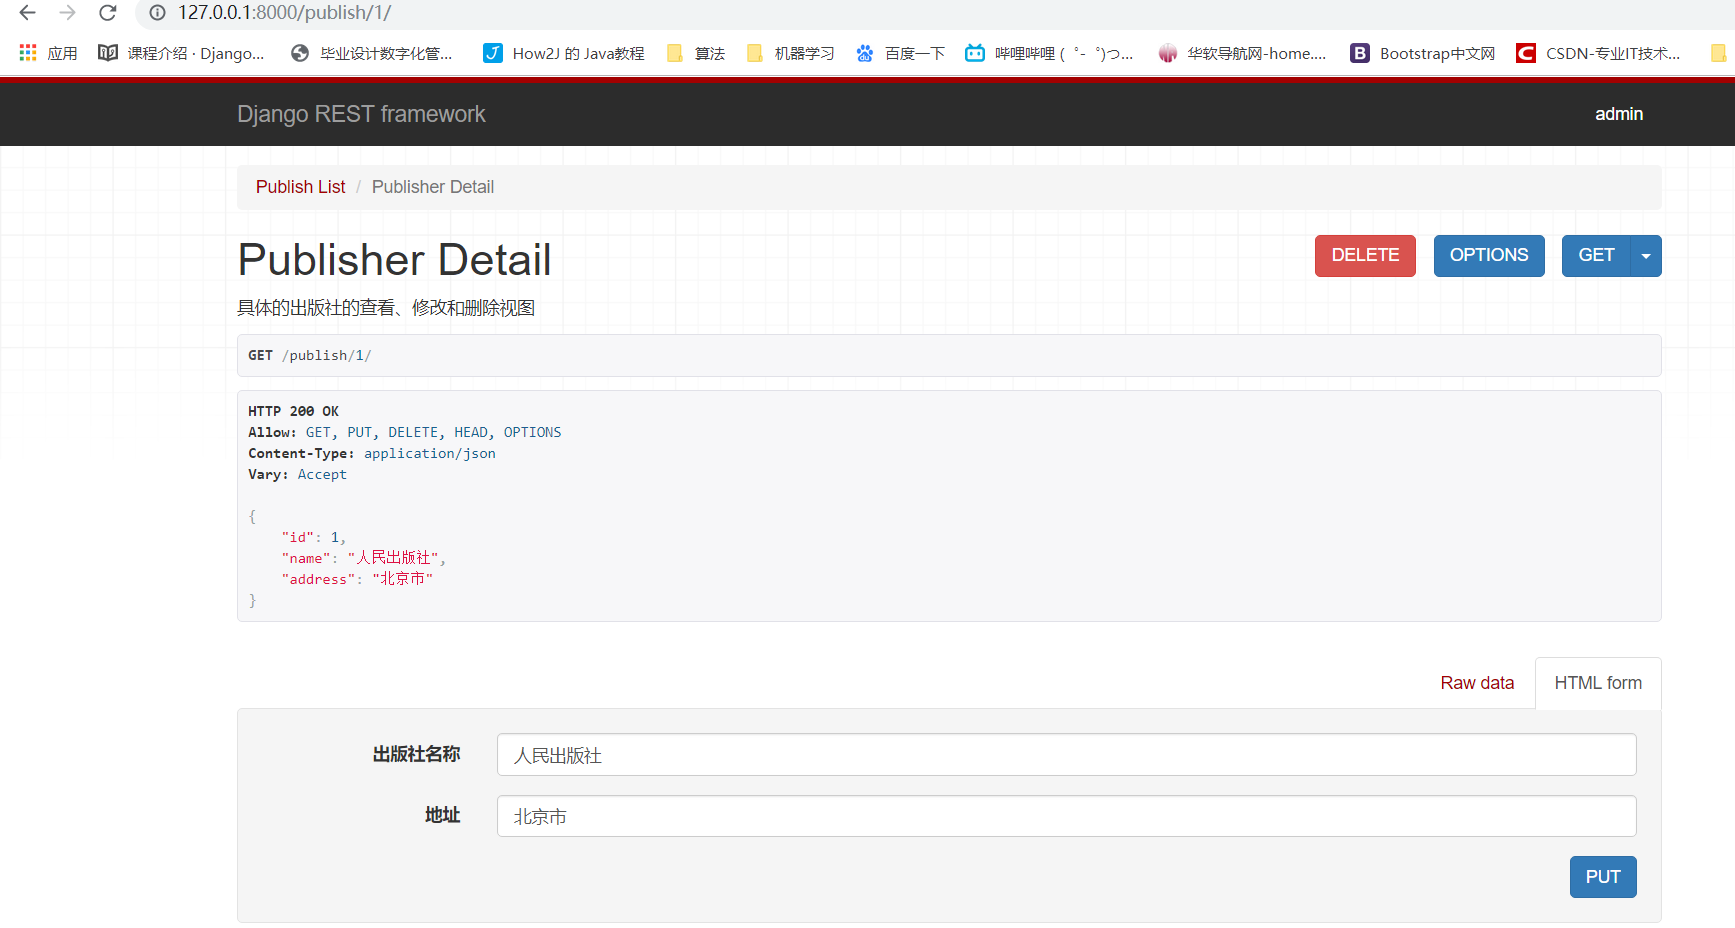
Task: Open the 课程介绍 Django bookmark icon
Action: pos(108,53)
